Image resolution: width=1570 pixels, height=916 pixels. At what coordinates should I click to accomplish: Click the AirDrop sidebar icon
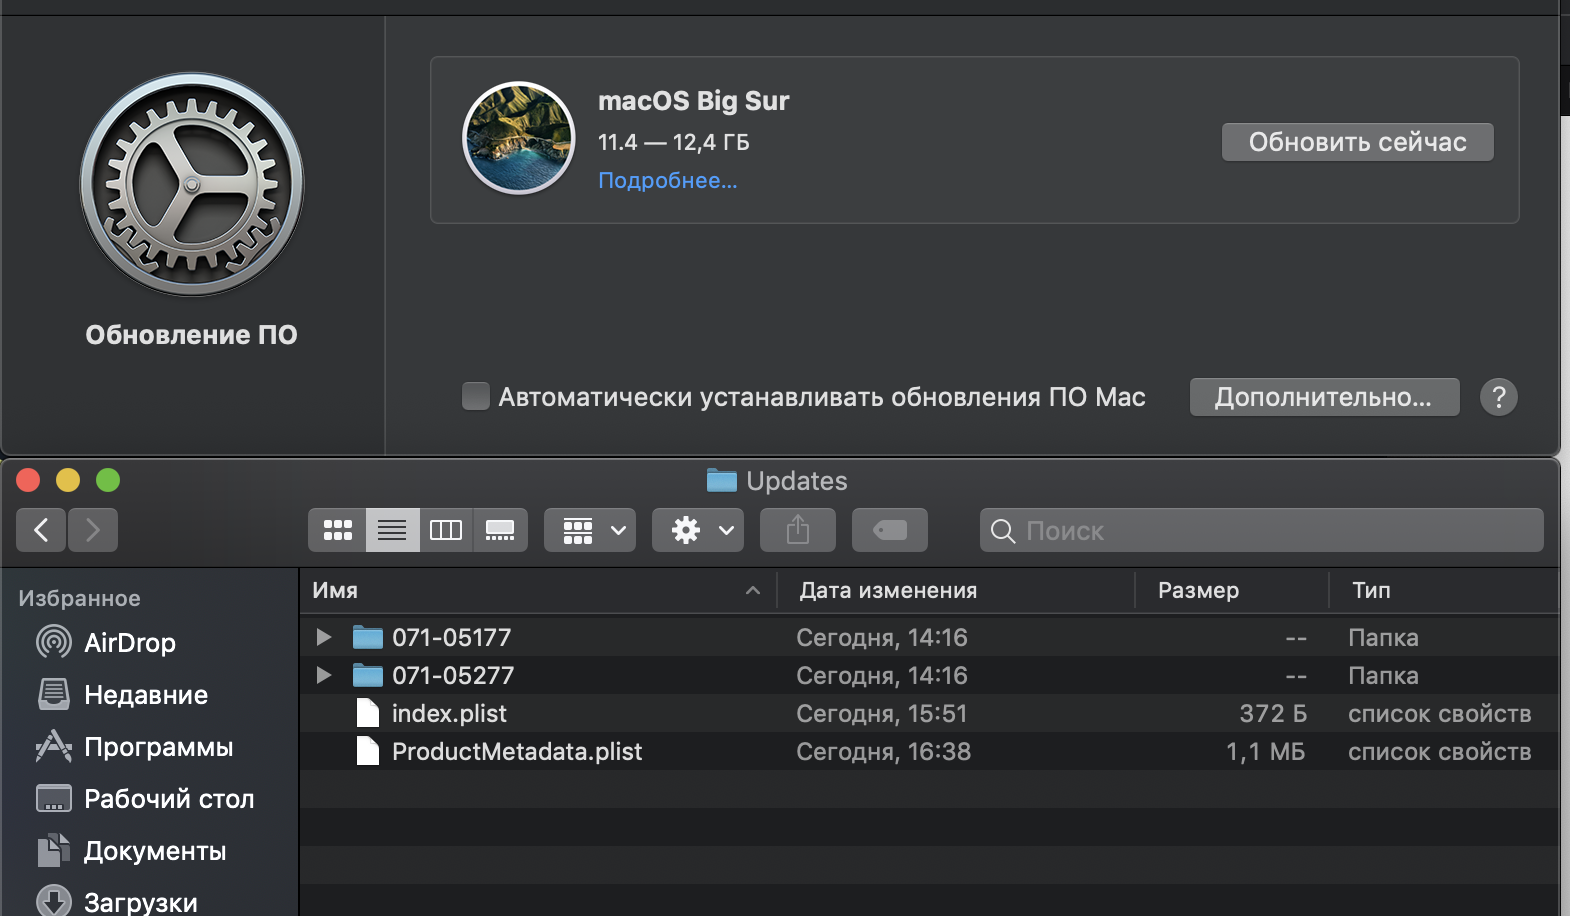(54, 642)
